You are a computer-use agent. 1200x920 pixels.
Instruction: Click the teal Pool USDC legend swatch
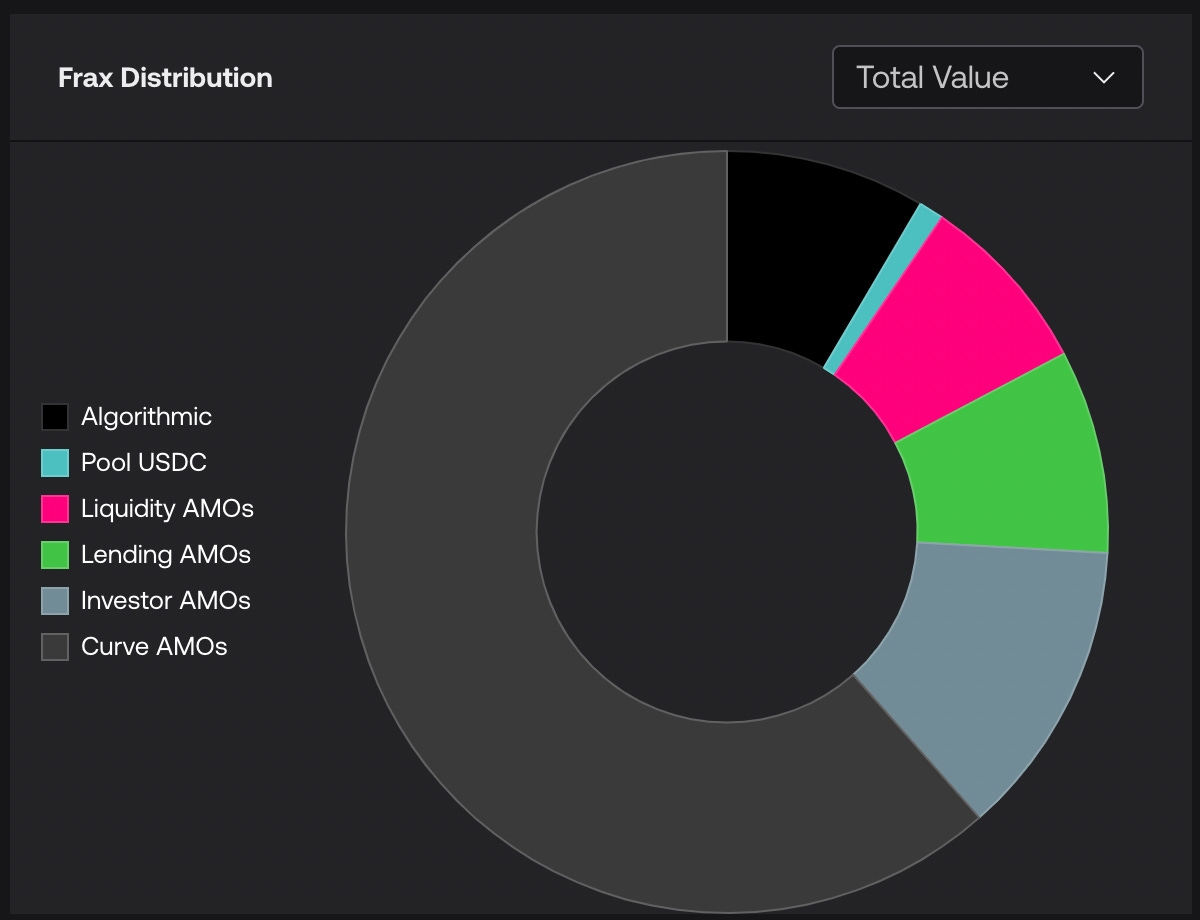[x=55, y=463]
